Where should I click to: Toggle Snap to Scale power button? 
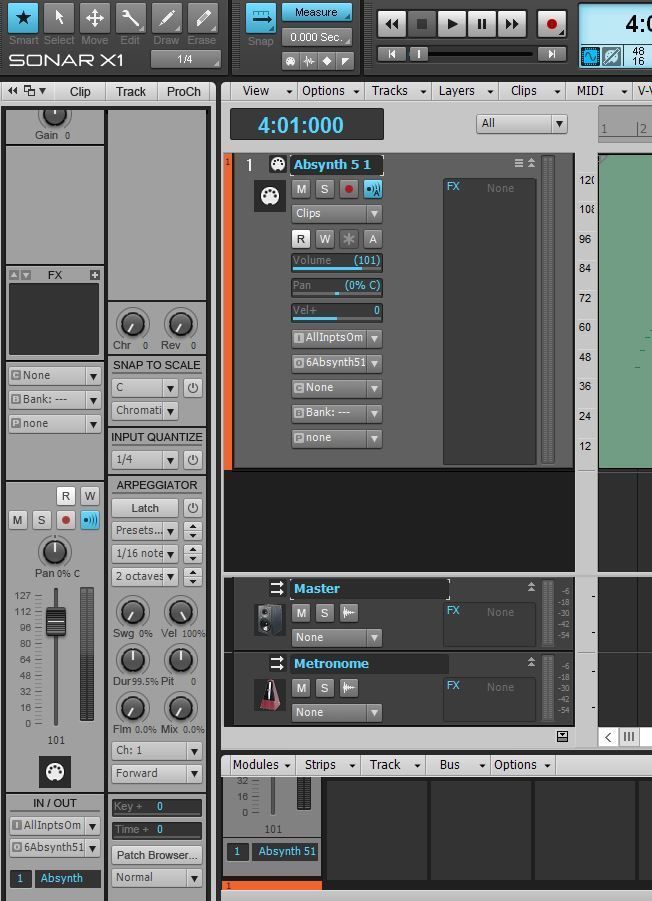click(x=192, y=388)
